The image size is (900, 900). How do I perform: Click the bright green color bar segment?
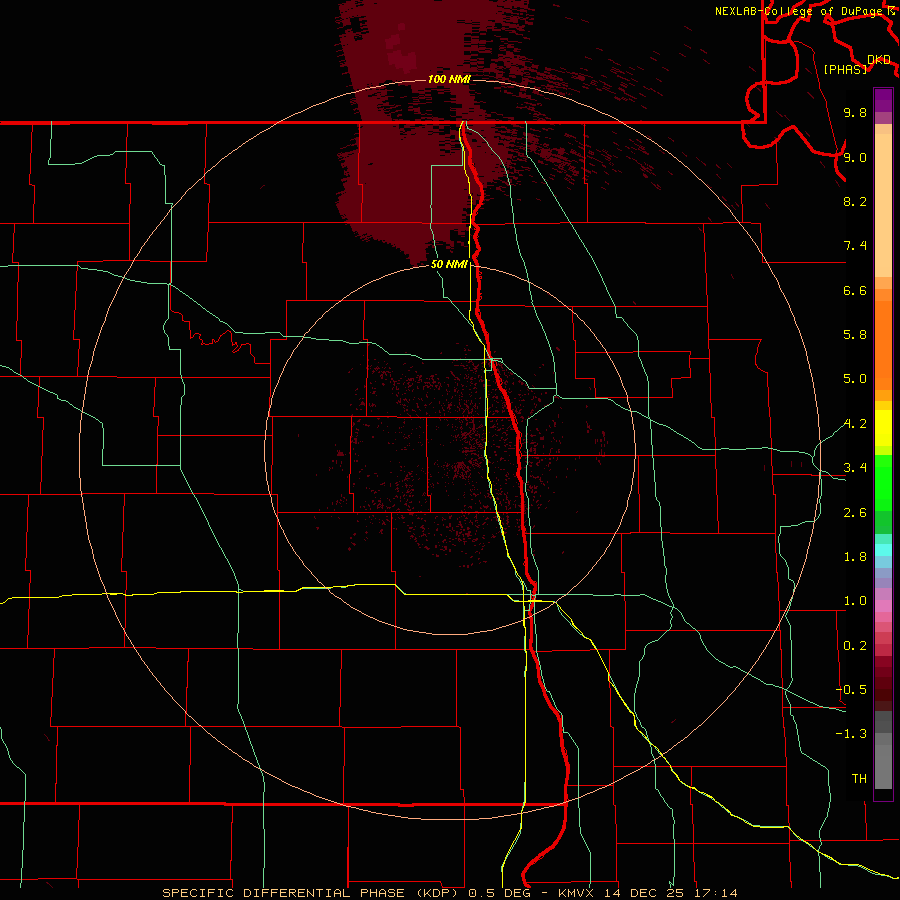[x=883, y=481]
